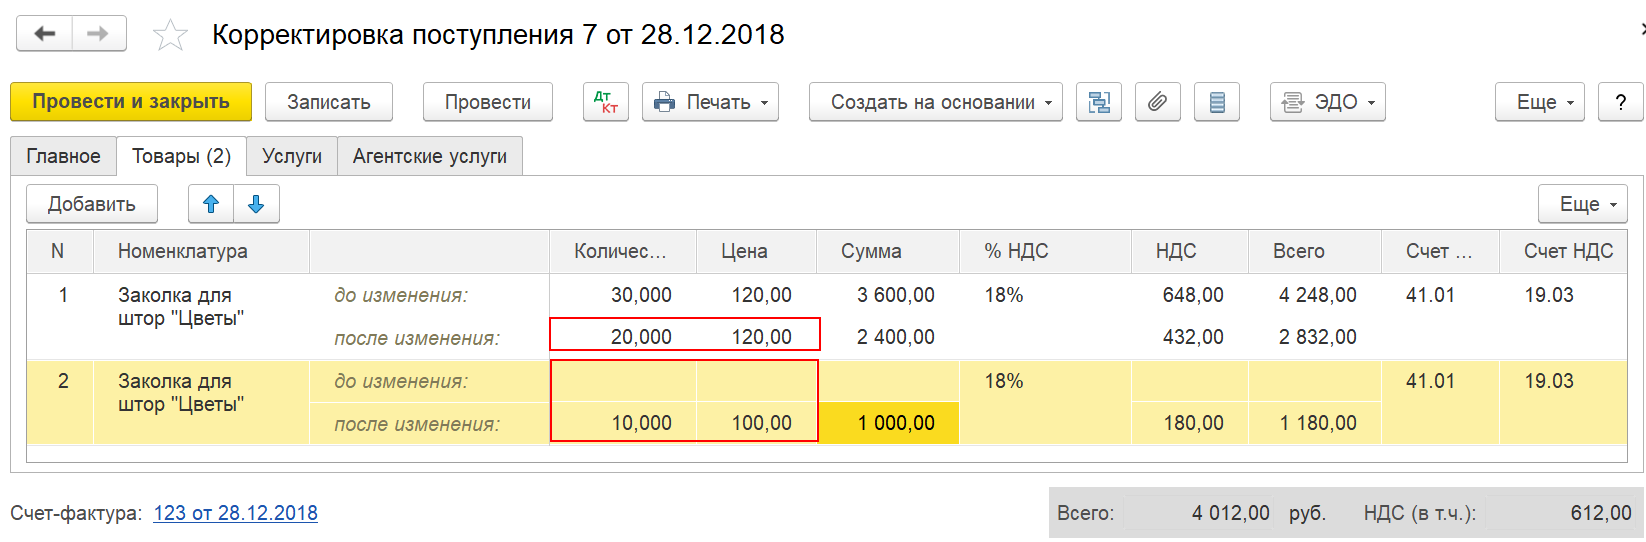Open the ЭДО dropdown menu
The image size is (1646, 542).
1328,102
